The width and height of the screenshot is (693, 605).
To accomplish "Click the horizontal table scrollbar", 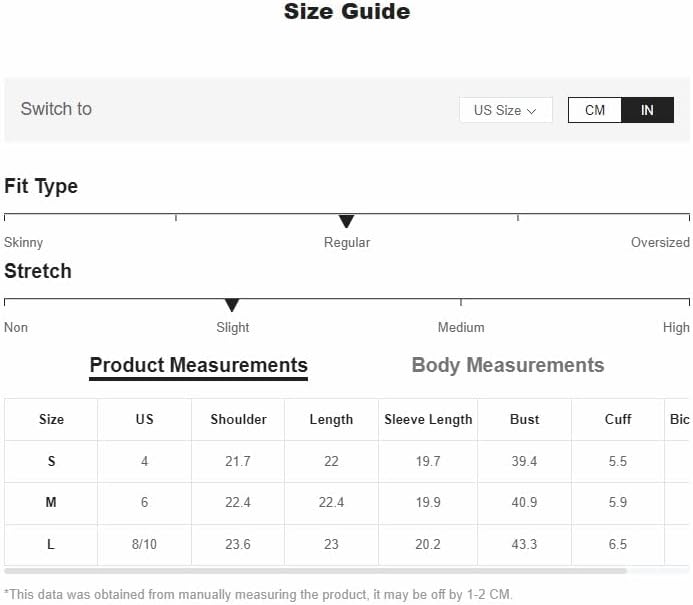I will (x=315, y=571).
